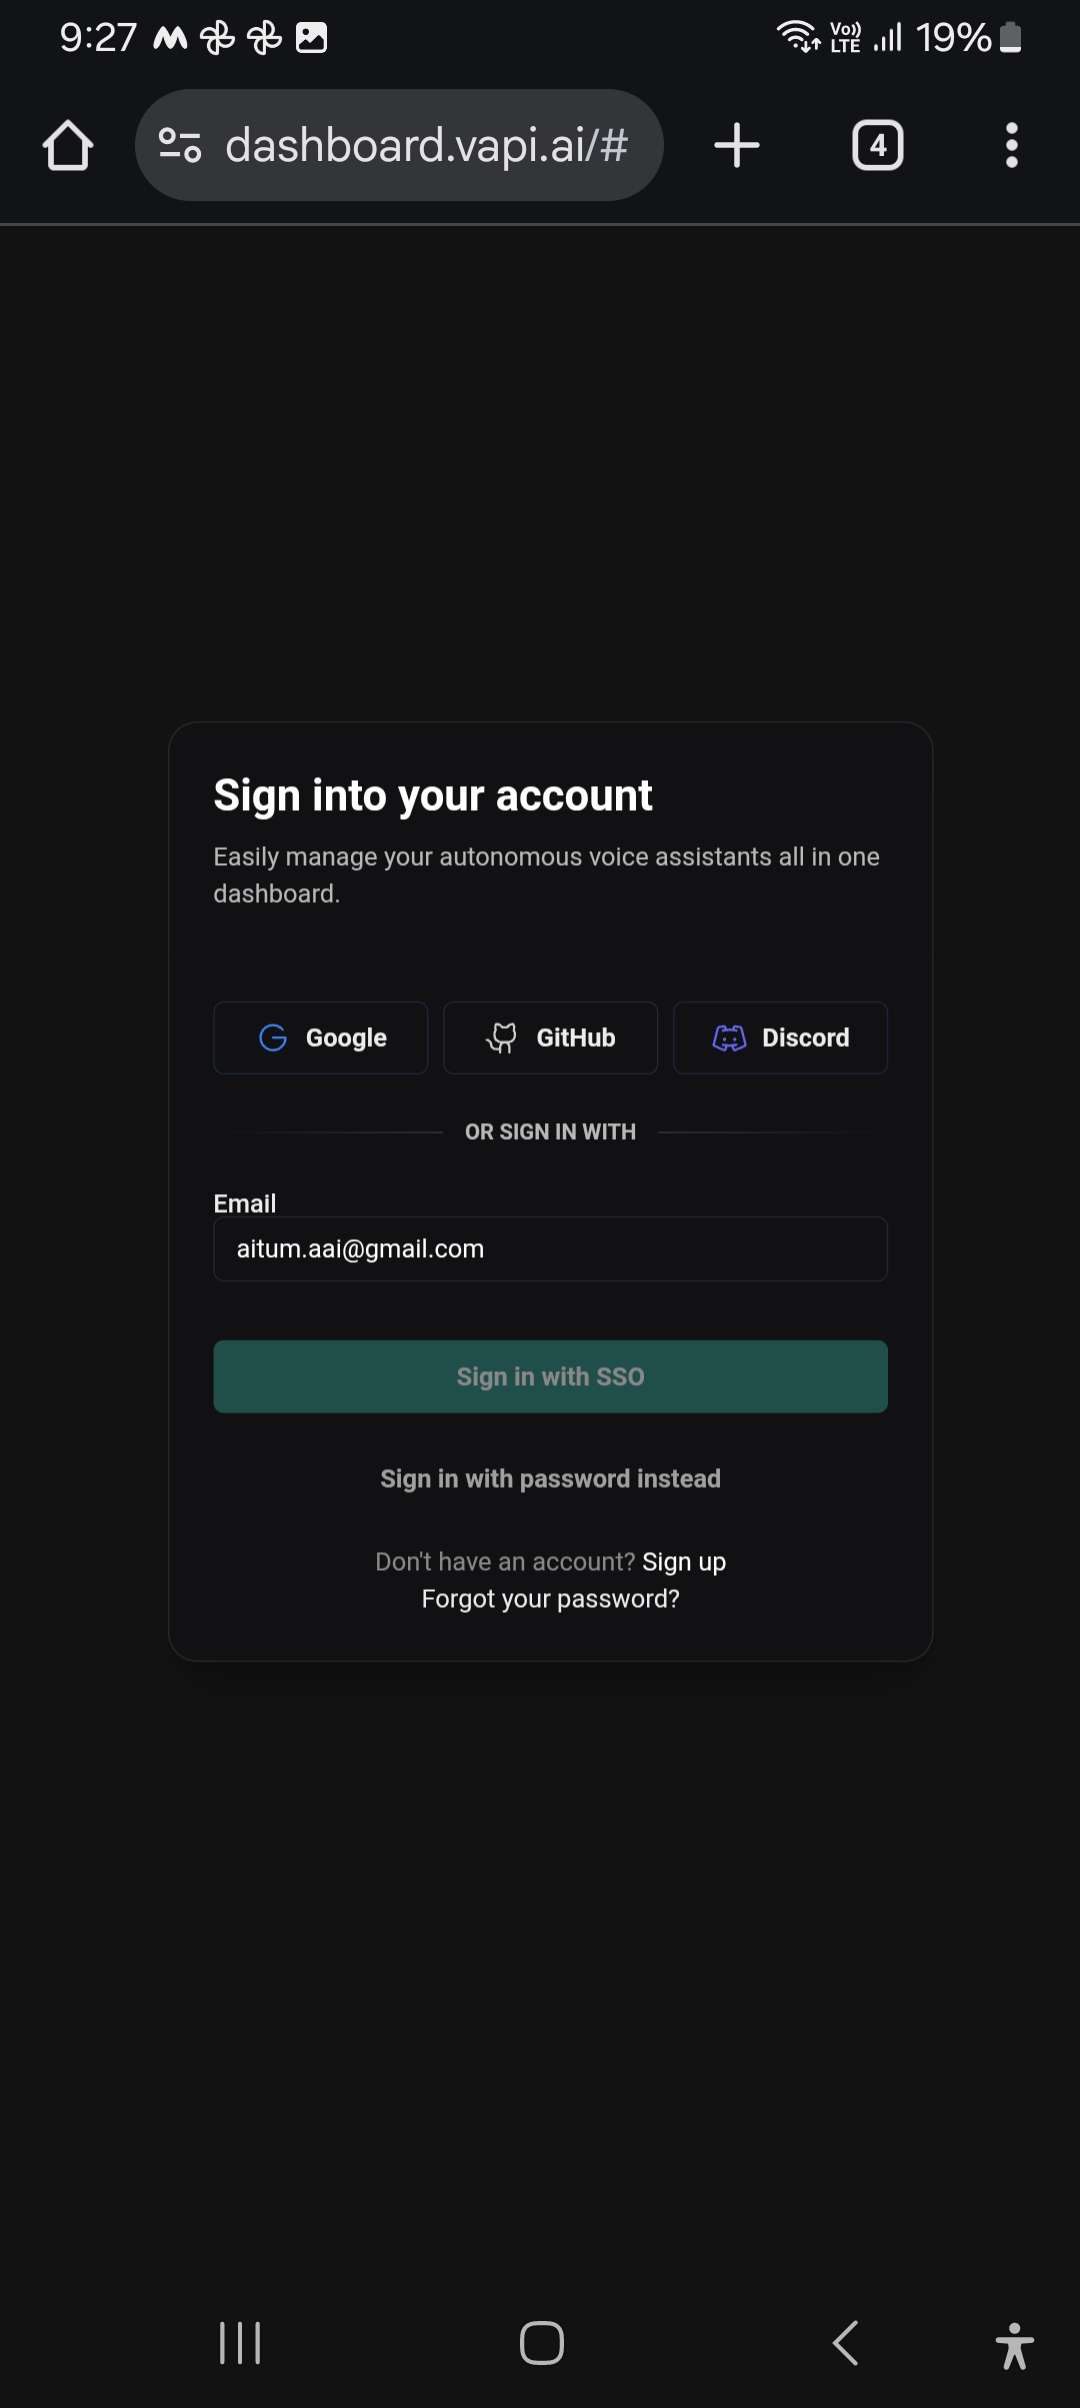Choose Sign in with password instead

tap(550, 1479)
